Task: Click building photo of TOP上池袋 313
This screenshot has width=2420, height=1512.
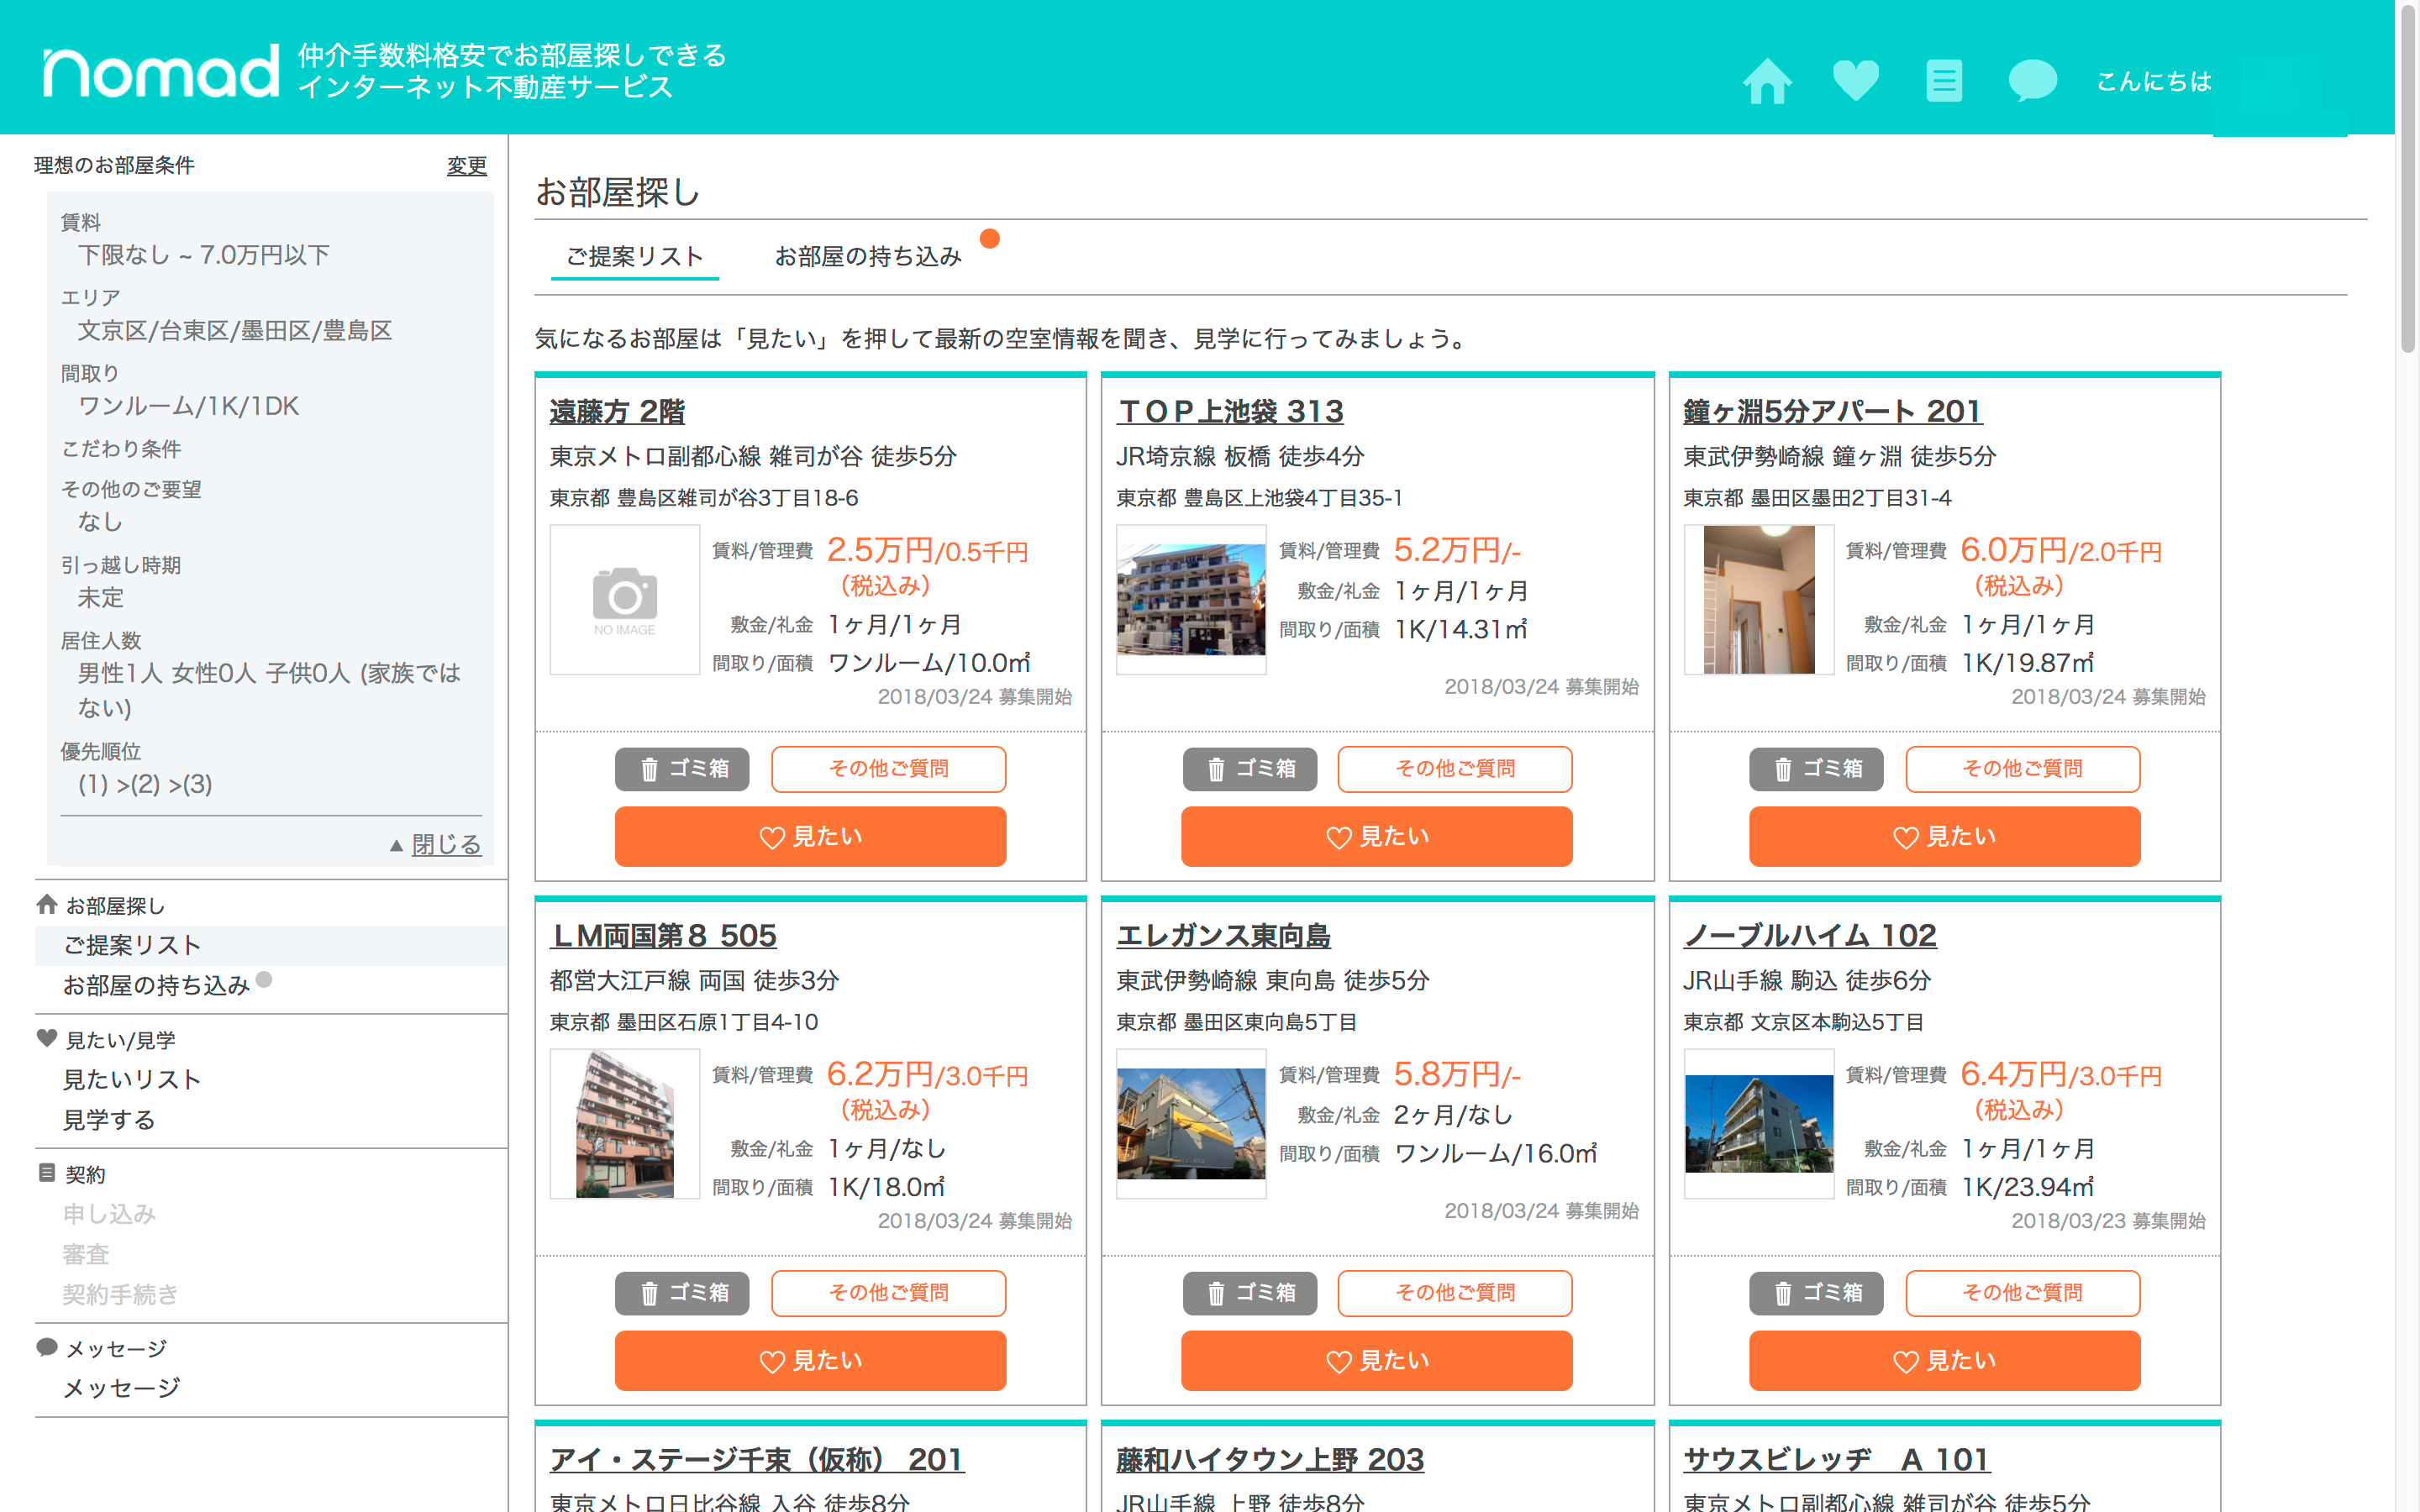Action: (1191, 600)
